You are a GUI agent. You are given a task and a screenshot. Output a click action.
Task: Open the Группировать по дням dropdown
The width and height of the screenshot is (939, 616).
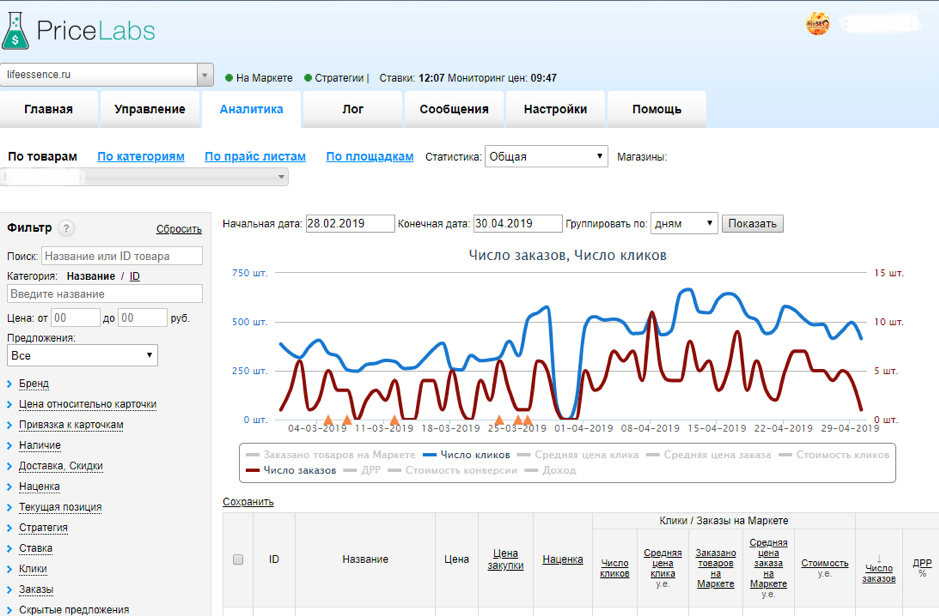coord(684,224)
